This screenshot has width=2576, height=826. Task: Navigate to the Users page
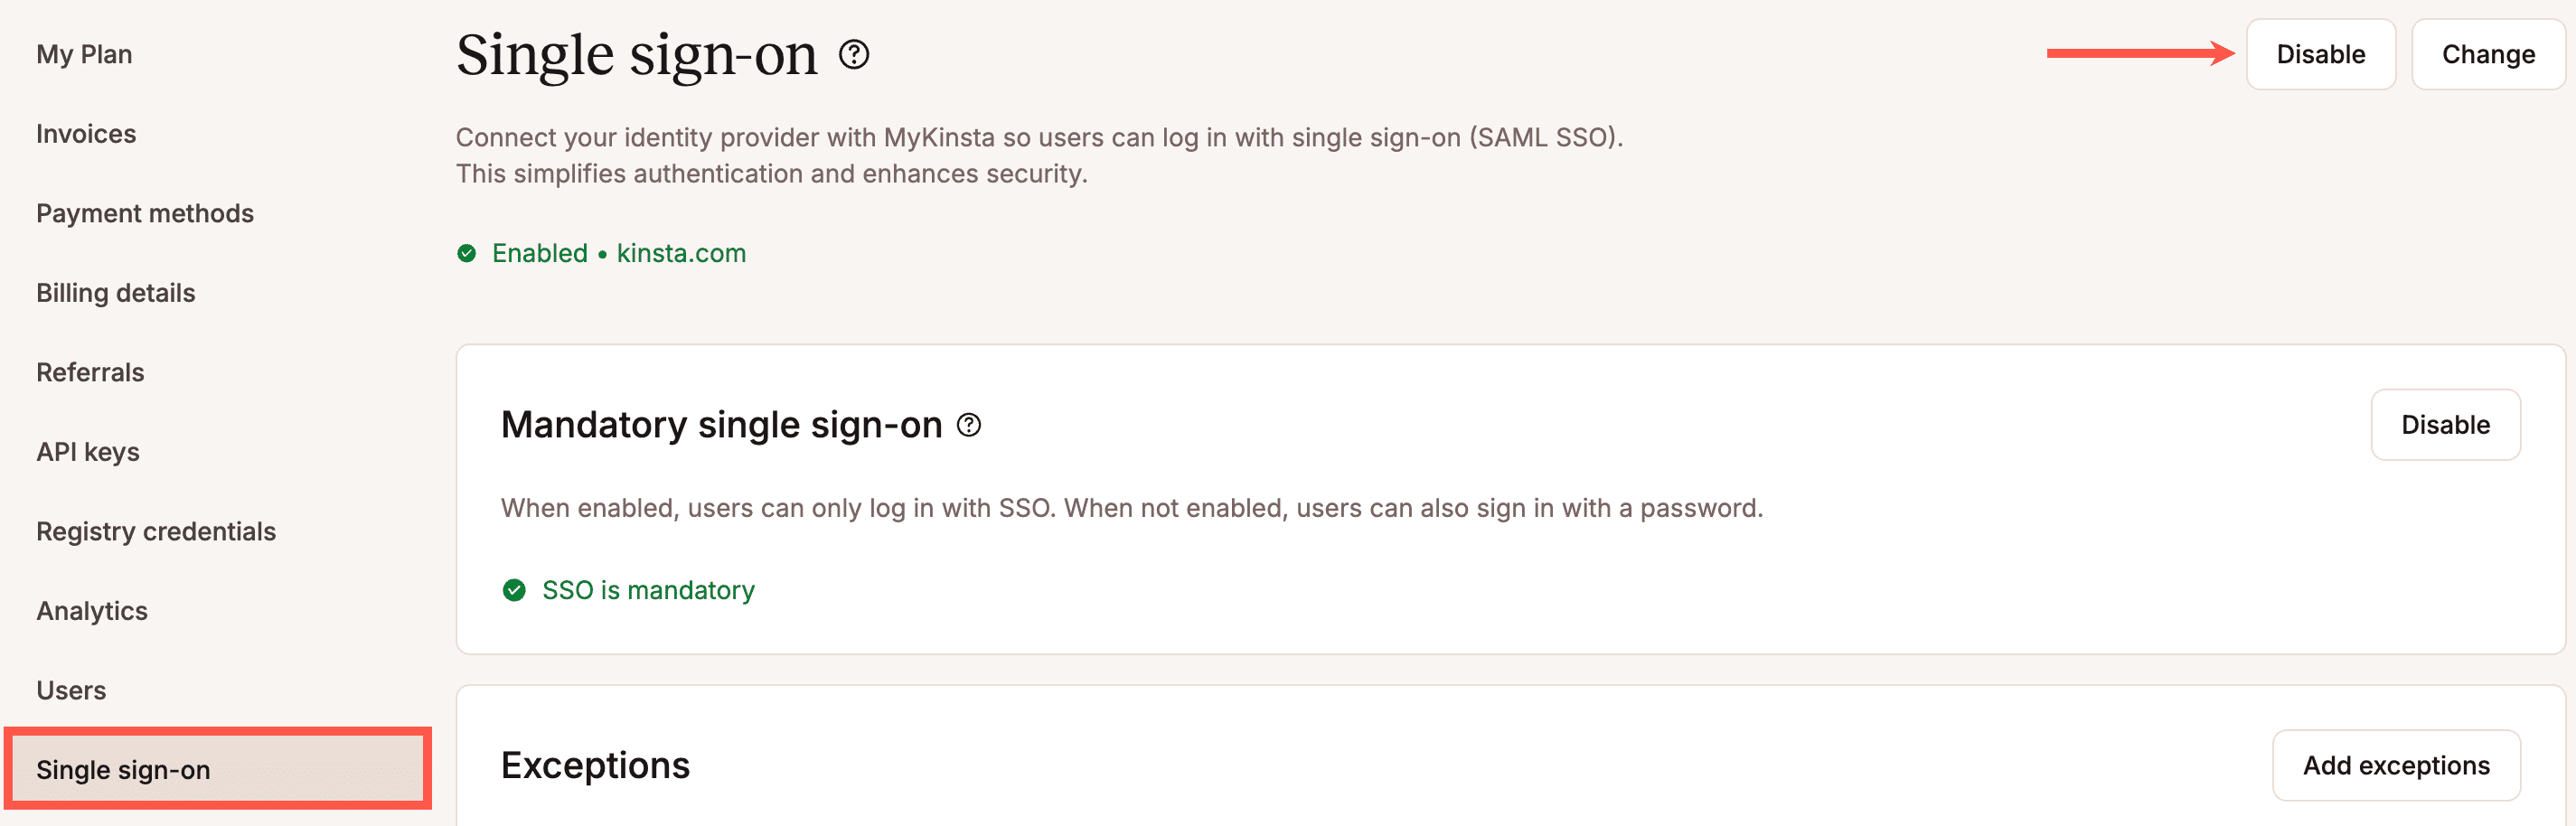pos(71,690)
